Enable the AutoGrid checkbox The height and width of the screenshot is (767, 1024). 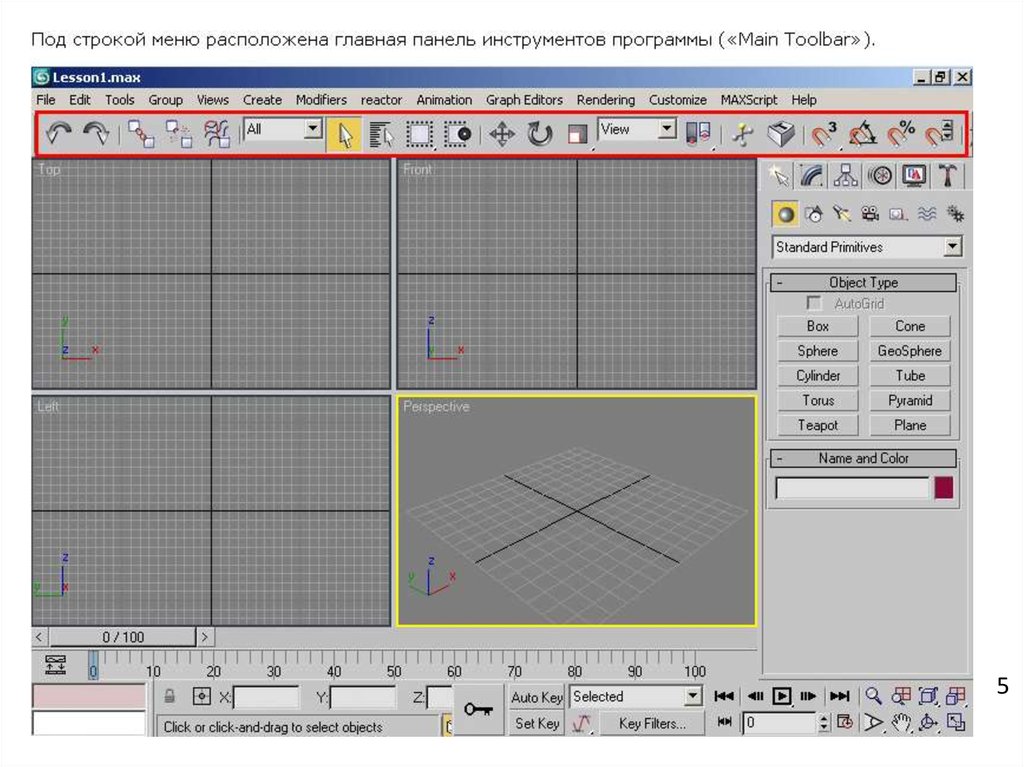pyautogui.click(x=814, y=303)
